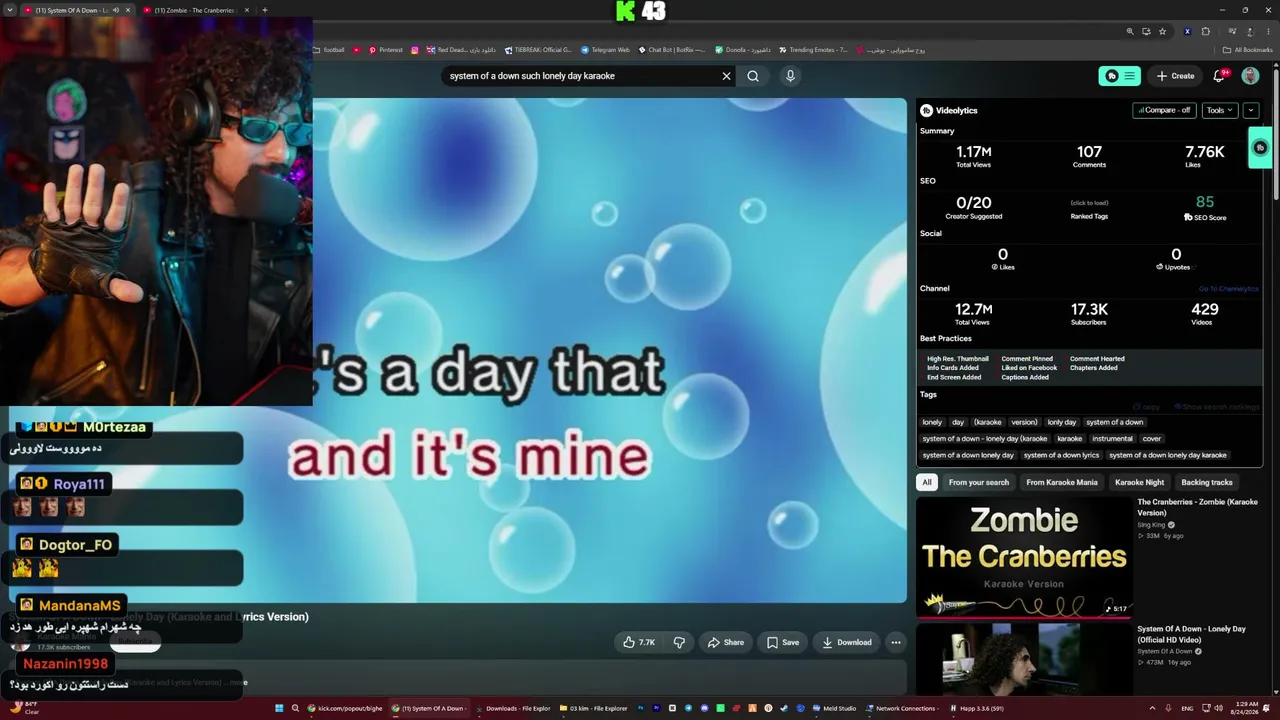Open the YouTube account avatar menu

click(1250, 76)
